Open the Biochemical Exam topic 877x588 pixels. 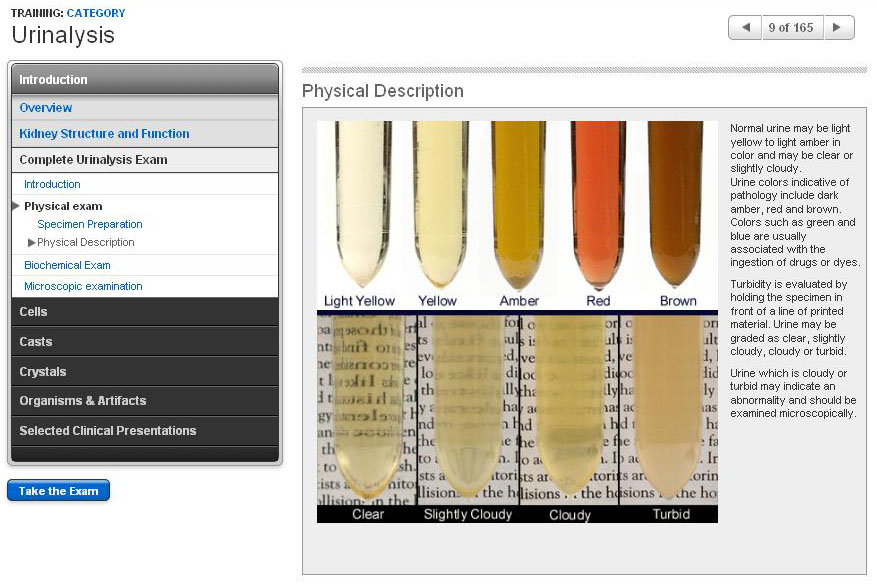[67, 265]
